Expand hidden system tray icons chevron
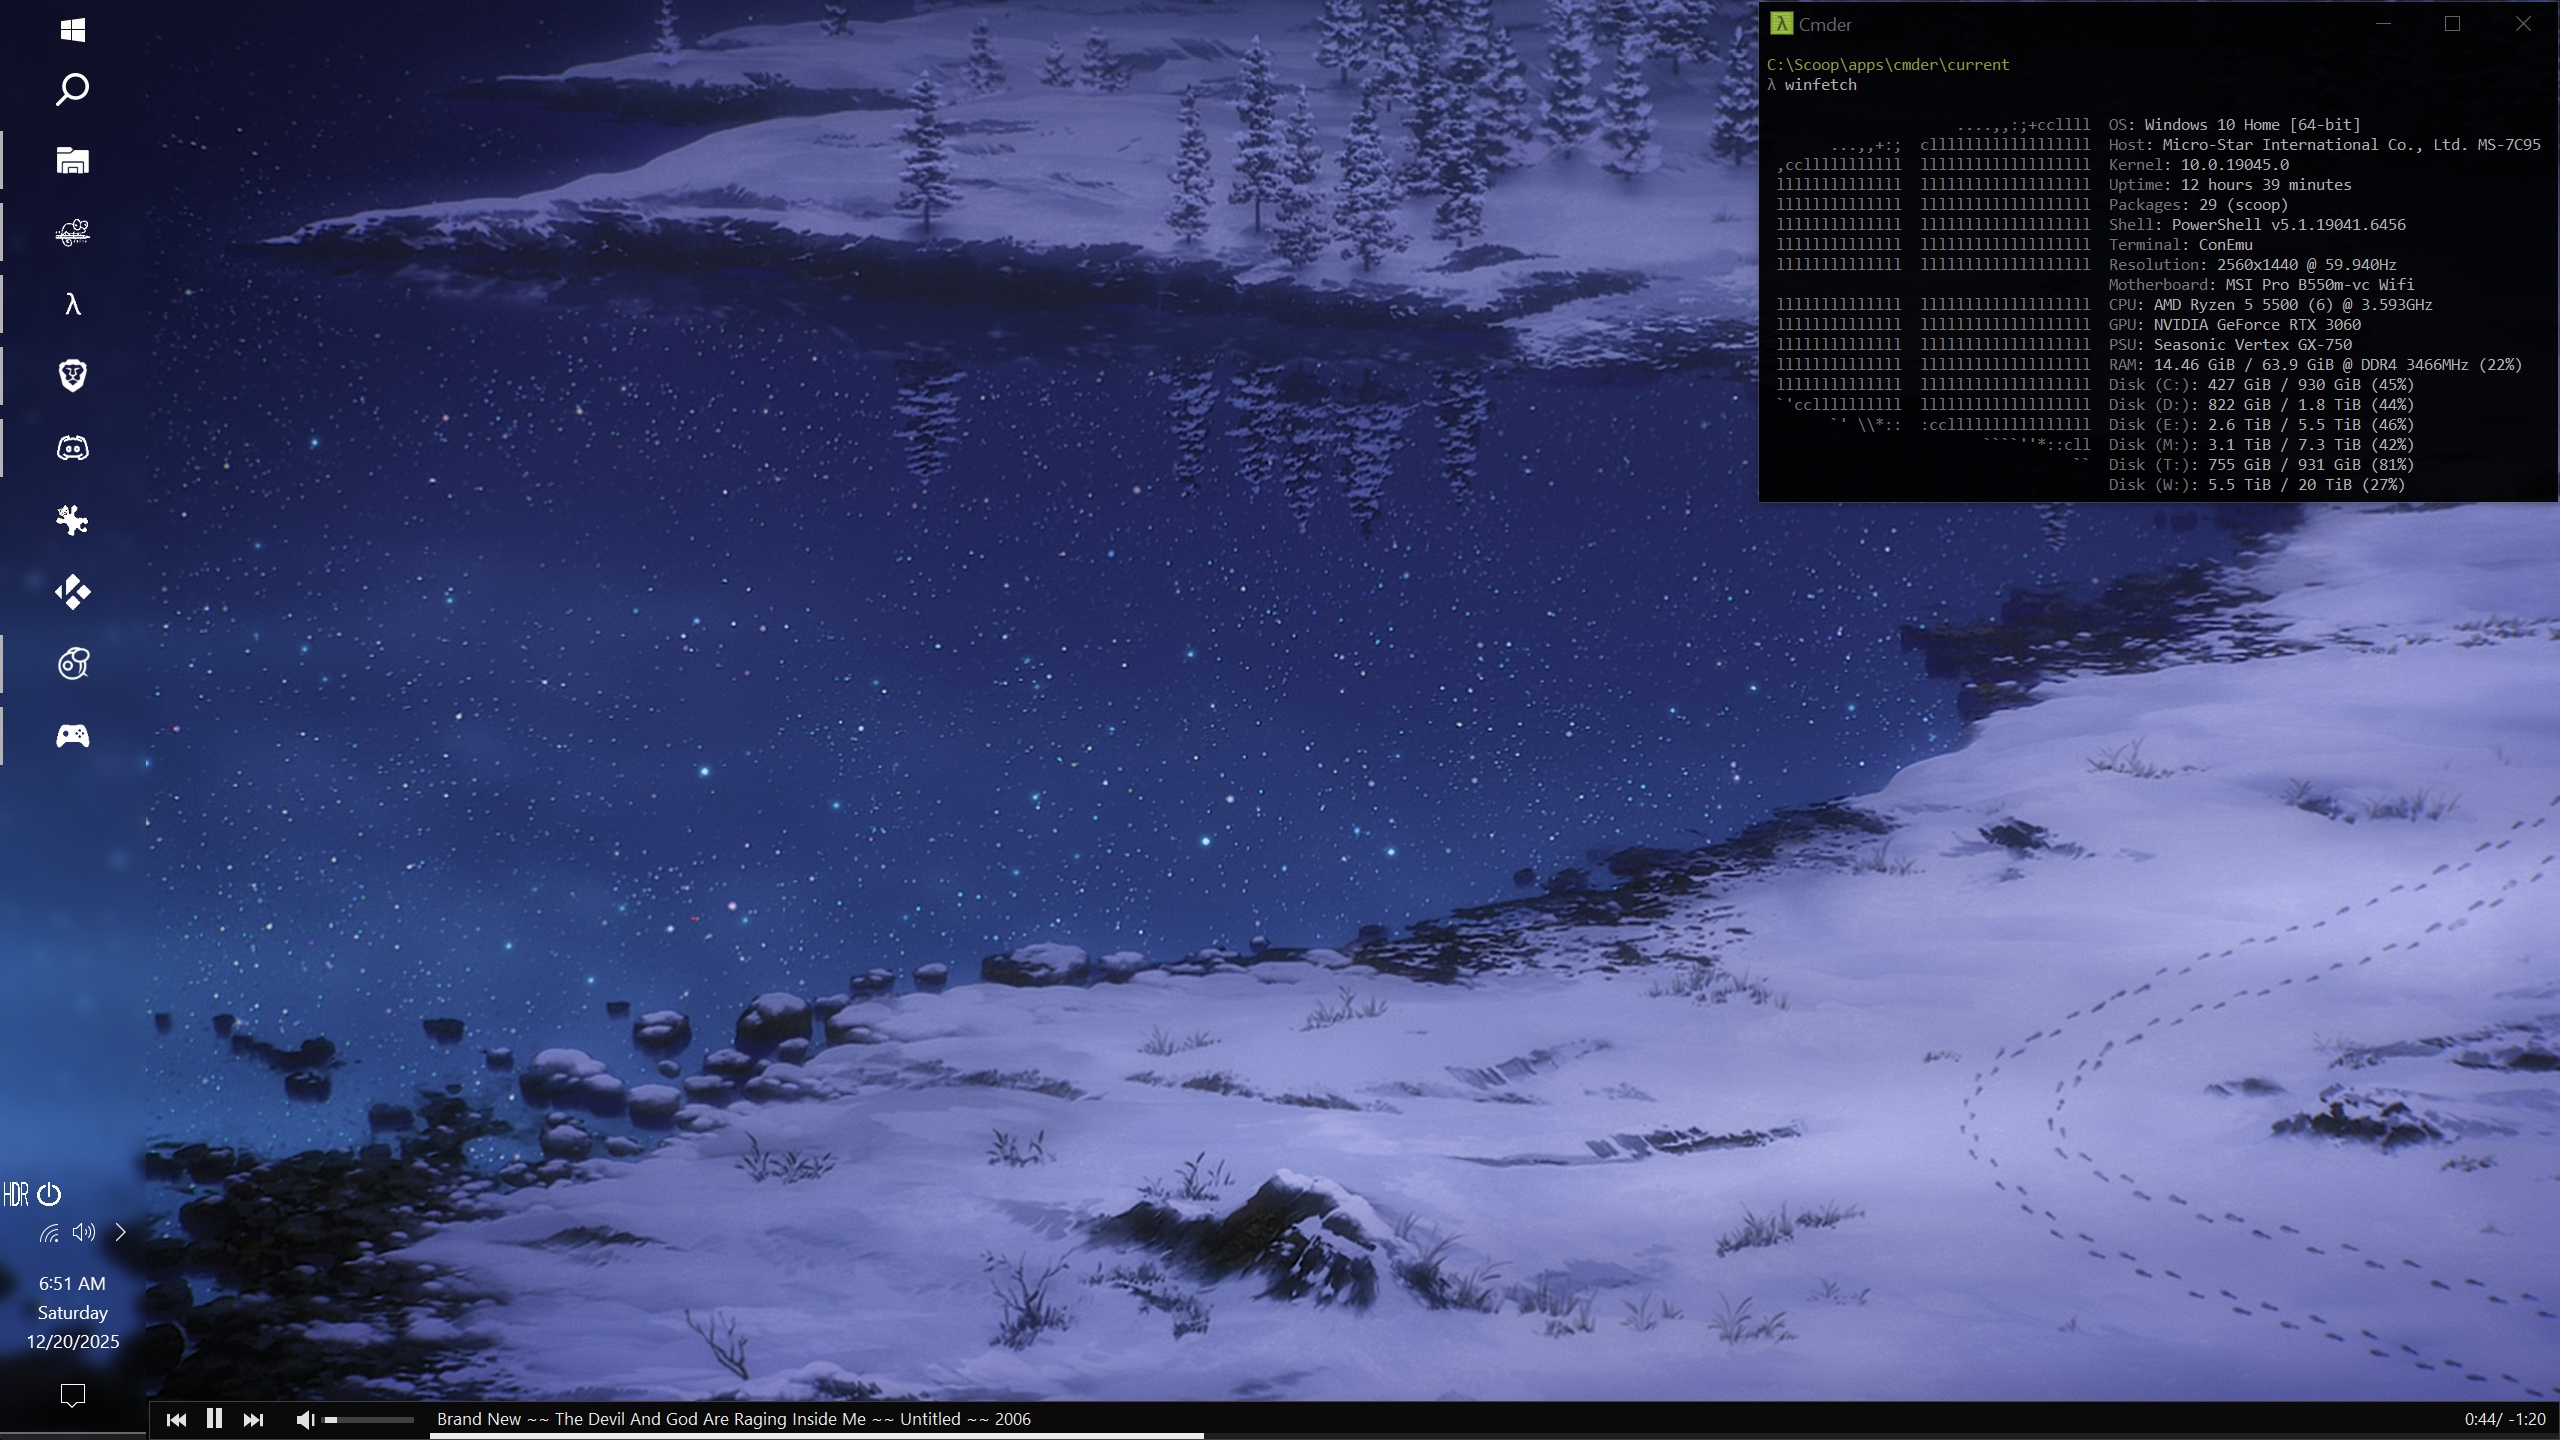The image size is (2560, 1440). (x=121, y=1232)
